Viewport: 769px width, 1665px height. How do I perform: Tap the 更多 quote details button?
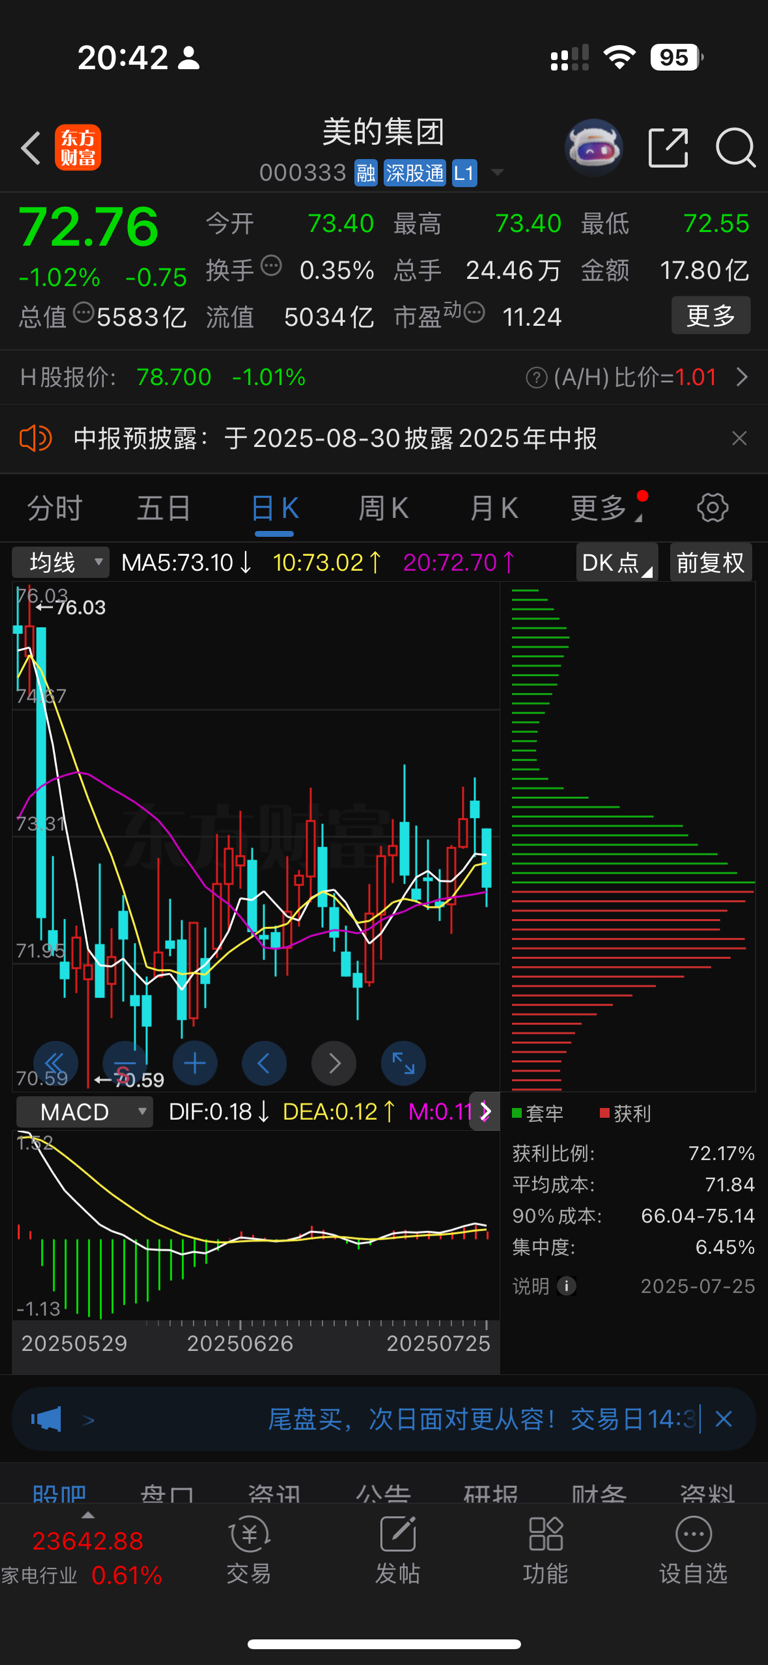pos(711,316)
